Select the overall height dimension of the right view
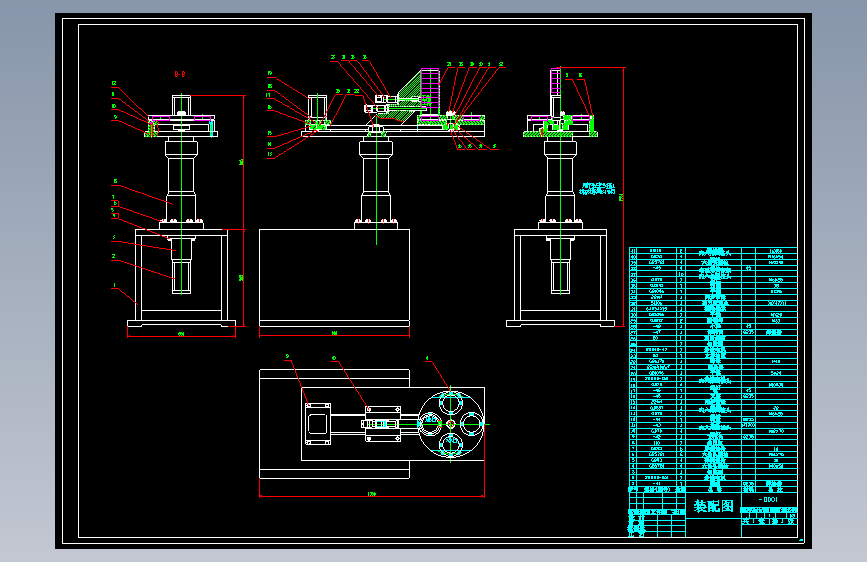Screen dimensions: 867x562 [x=621, y=197]
